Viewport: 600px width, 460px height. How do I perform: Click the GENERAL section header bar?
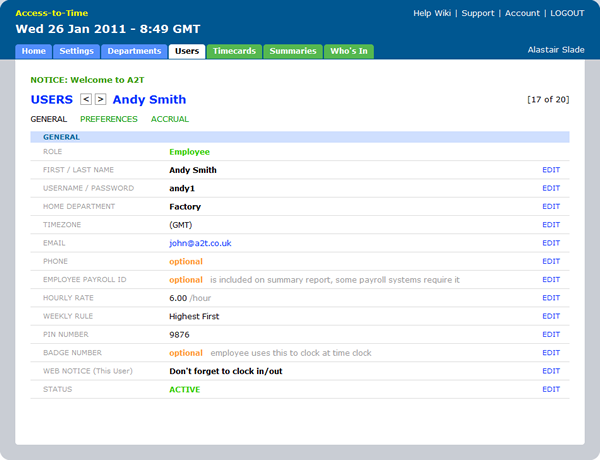point(300,137)
